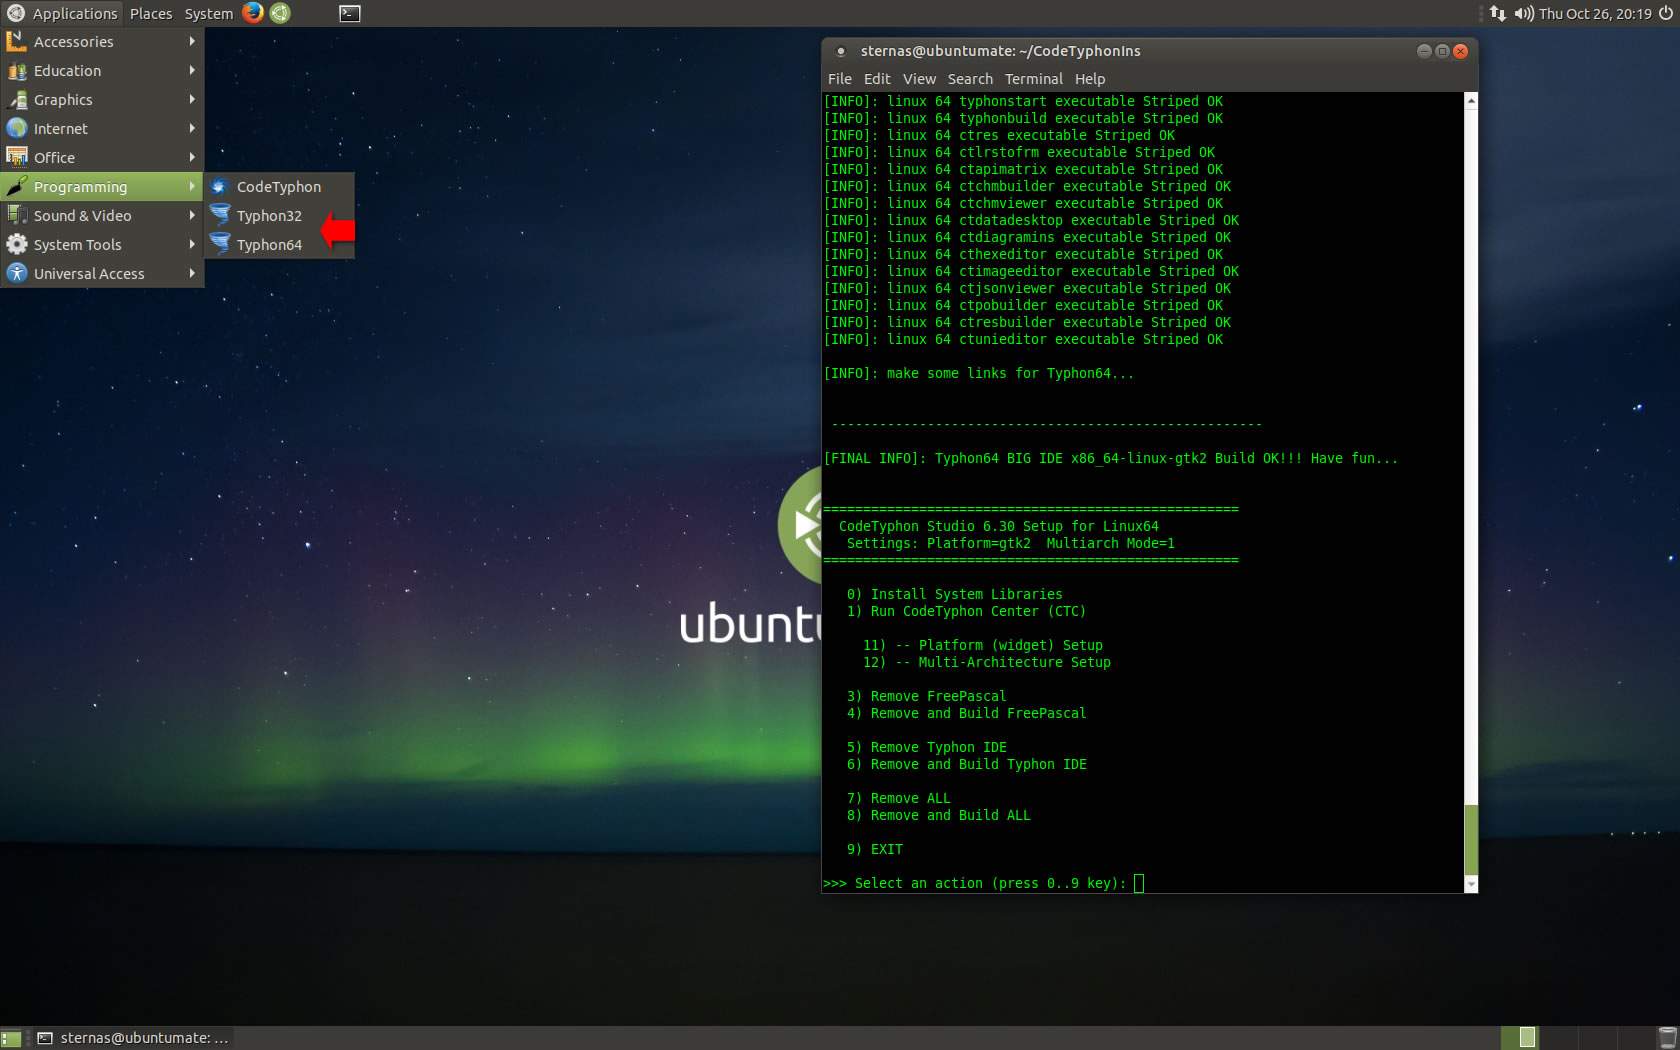This screenshot has height=1050, width=1680.
Task: Click the Typhon64 tornado icon
Action: pyautogui.click(x=220, y=244)
